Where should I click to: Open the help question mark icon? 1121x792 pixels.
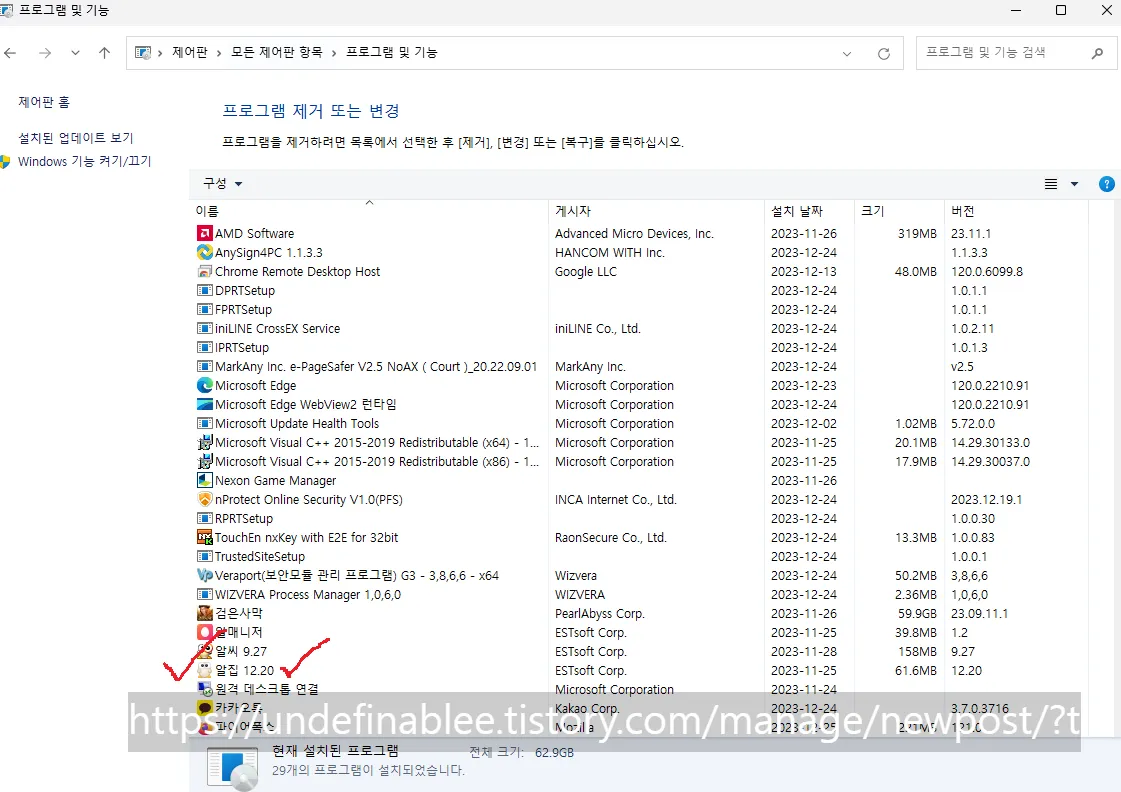[x=1106, y=184]
